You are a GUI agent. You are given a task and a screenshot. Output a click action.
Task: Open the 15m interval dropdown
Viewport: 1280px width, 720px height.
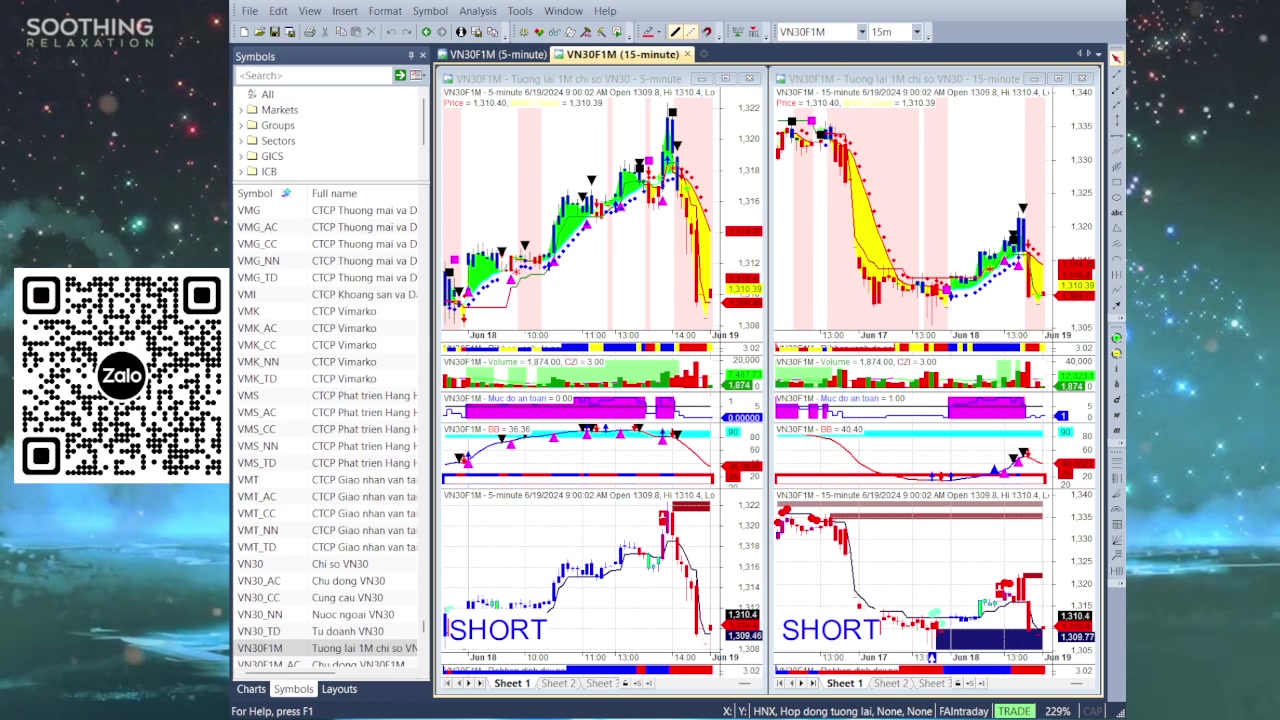pyautogui.click(x=917, y=32)
